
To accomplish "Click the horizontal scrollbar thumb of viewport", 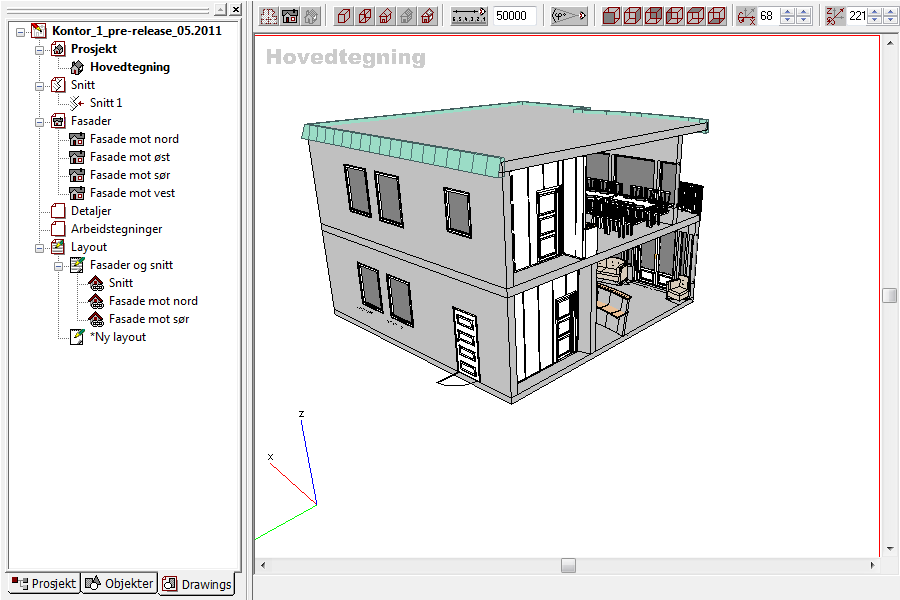I will [x=568, y=566].
